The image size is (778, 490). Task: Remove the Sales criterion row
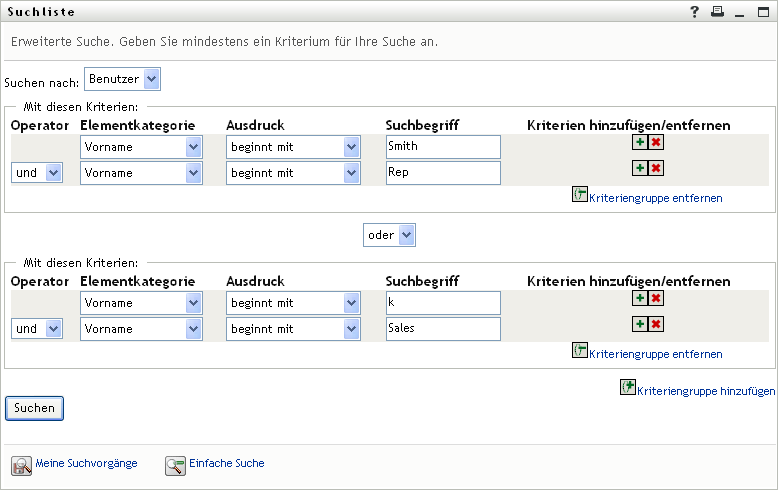point(656,324)
